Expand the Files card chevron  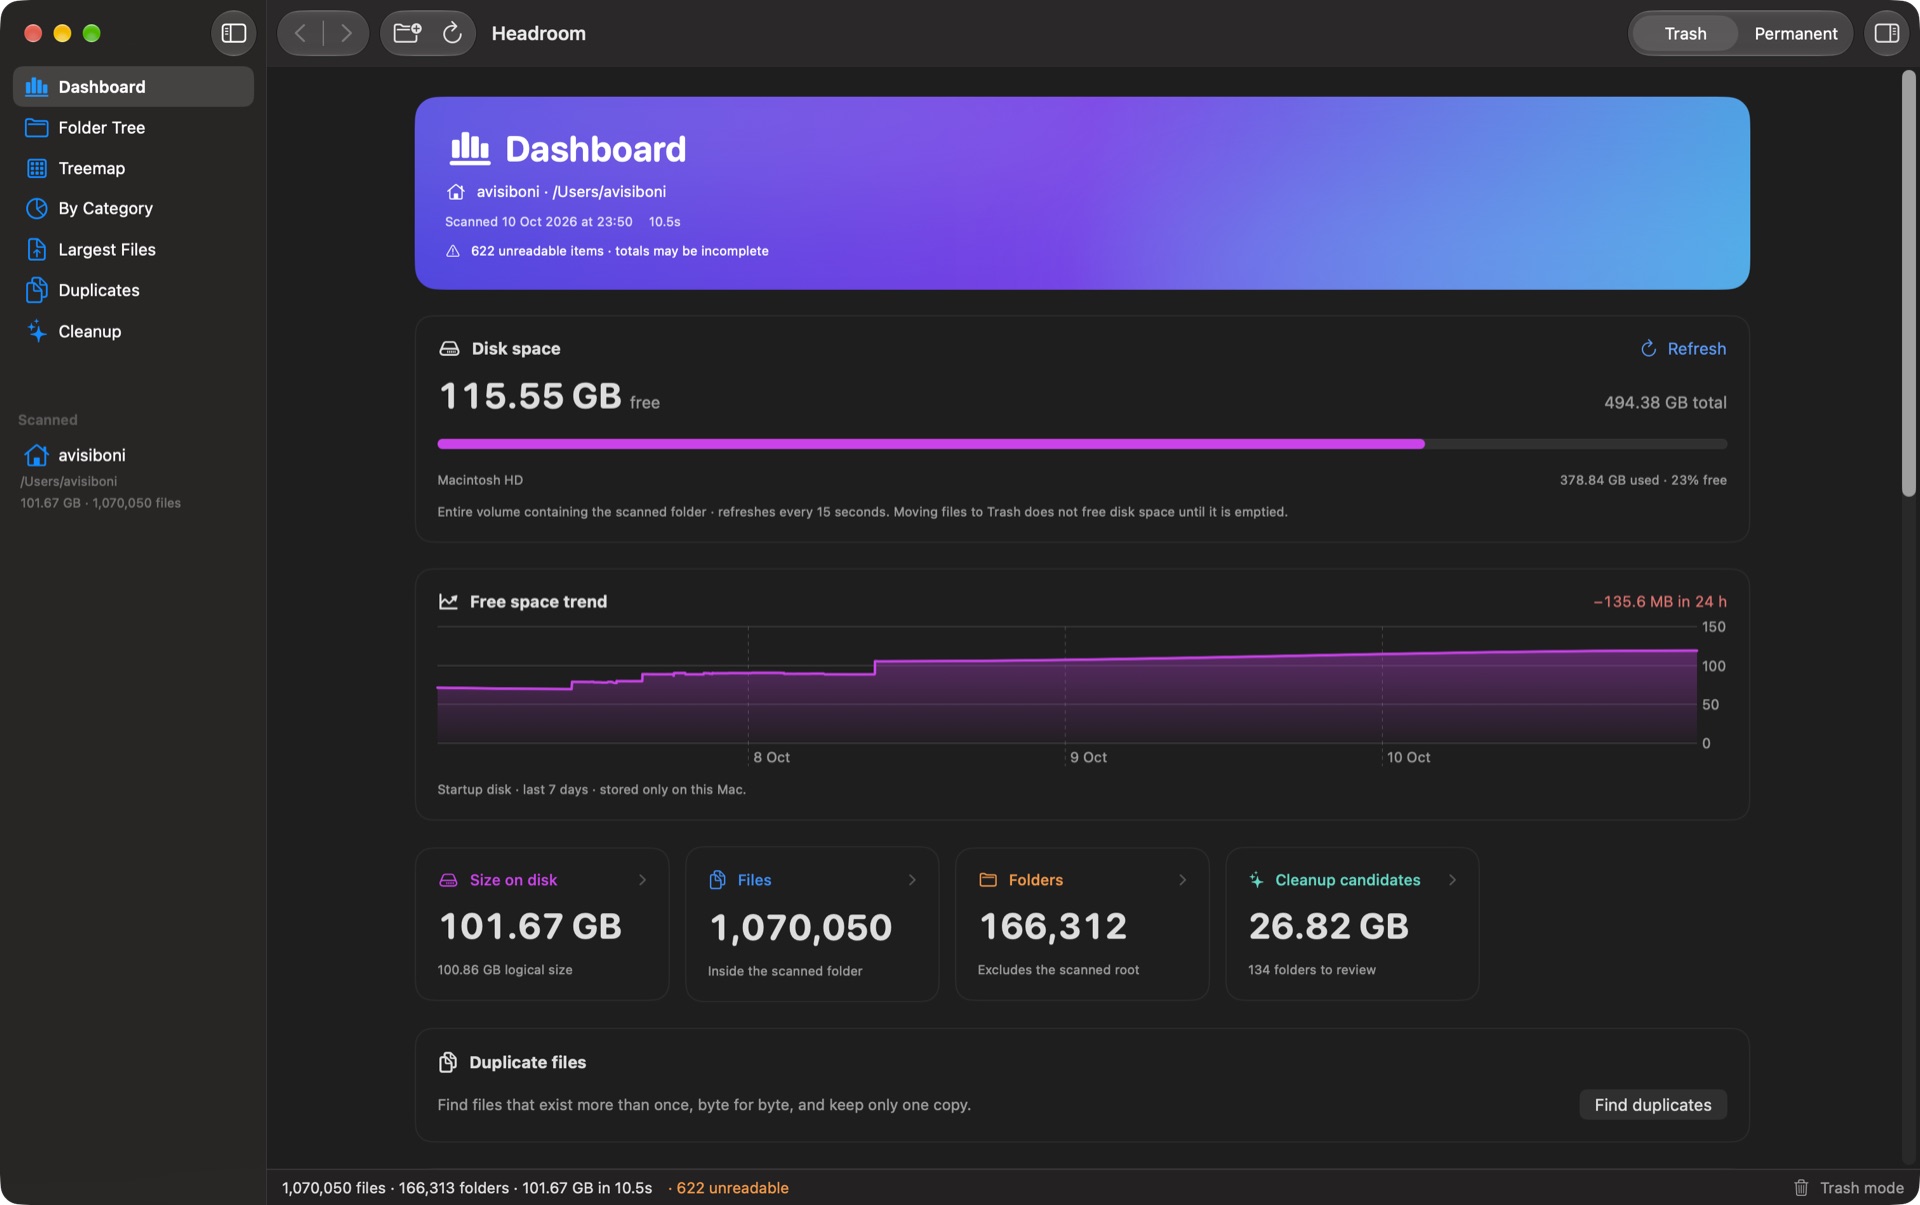(912, 880)
